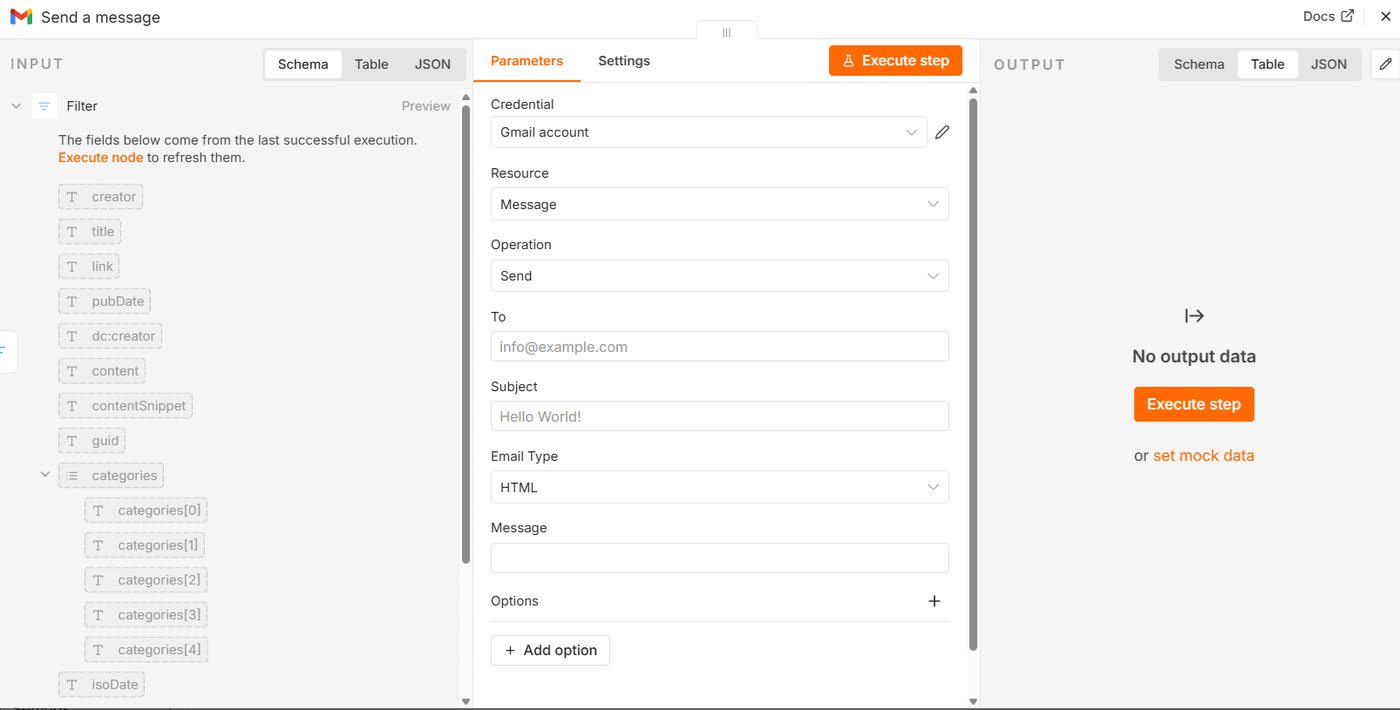The width and height of the screenshot is (1400, 710).
Task: Open the Operation dropdown
Action: click(x=719, y=276)
